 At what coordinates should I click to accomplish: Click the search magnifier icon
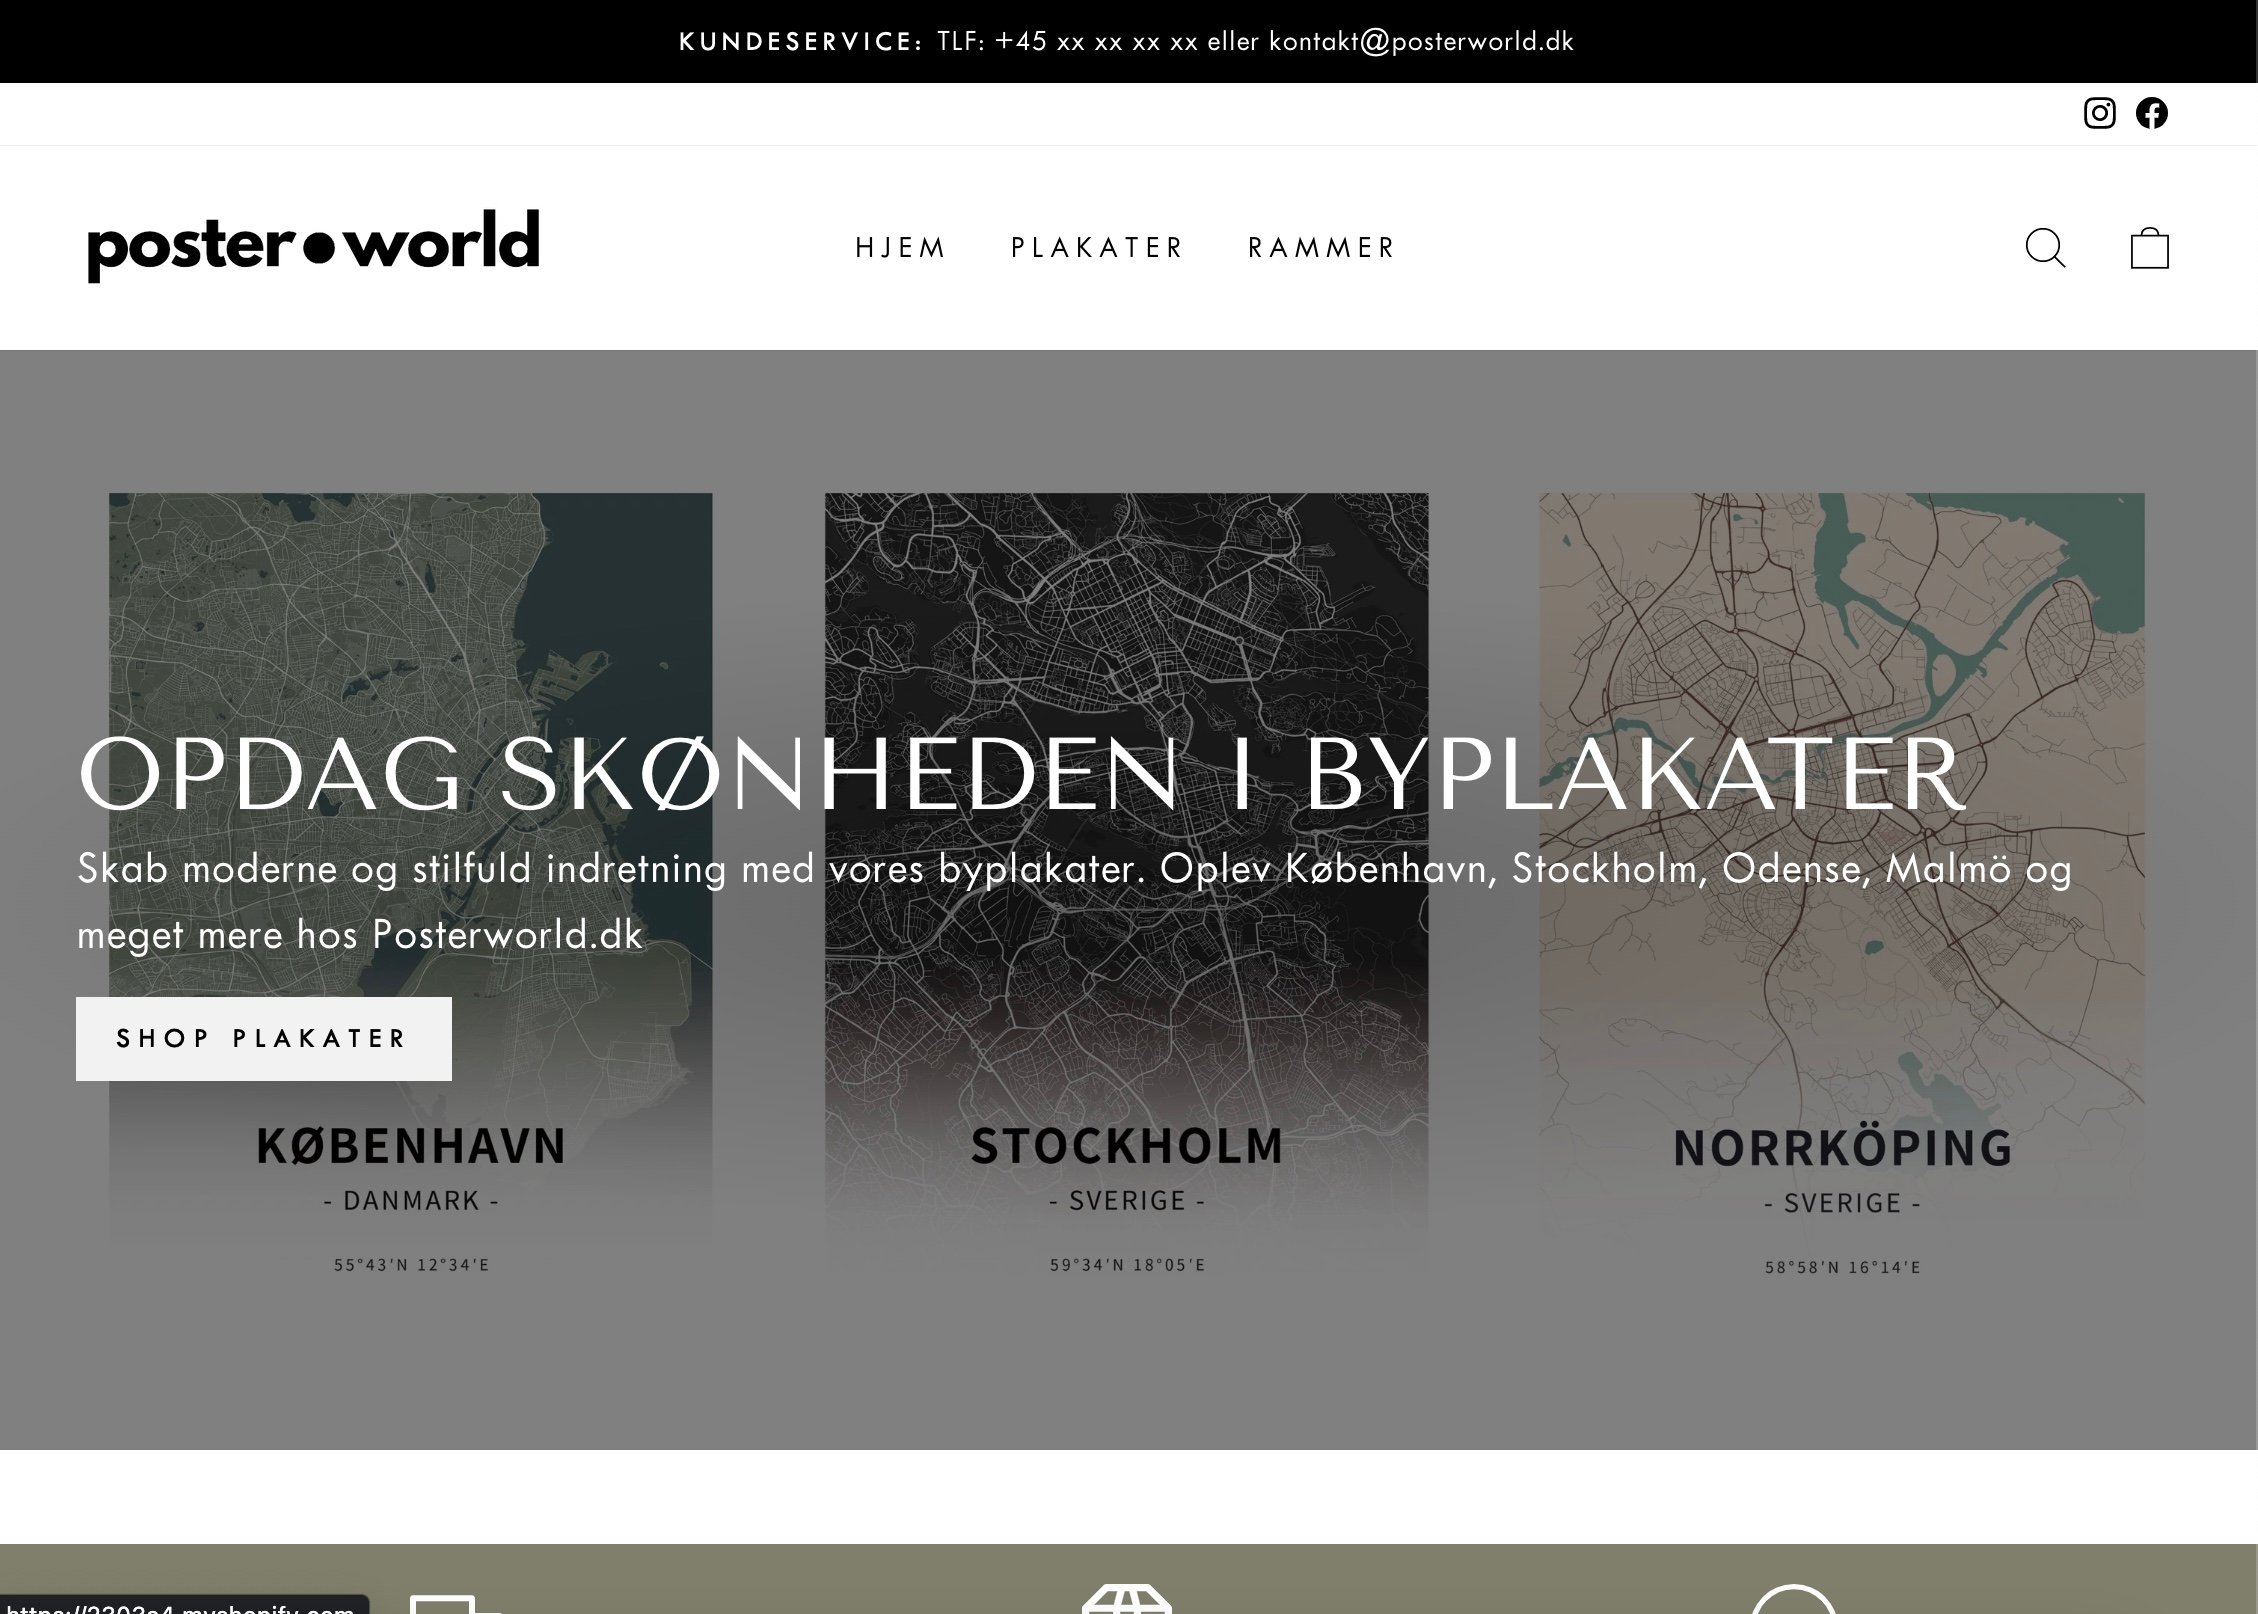pyautogui.click(x=2045, y=248)
